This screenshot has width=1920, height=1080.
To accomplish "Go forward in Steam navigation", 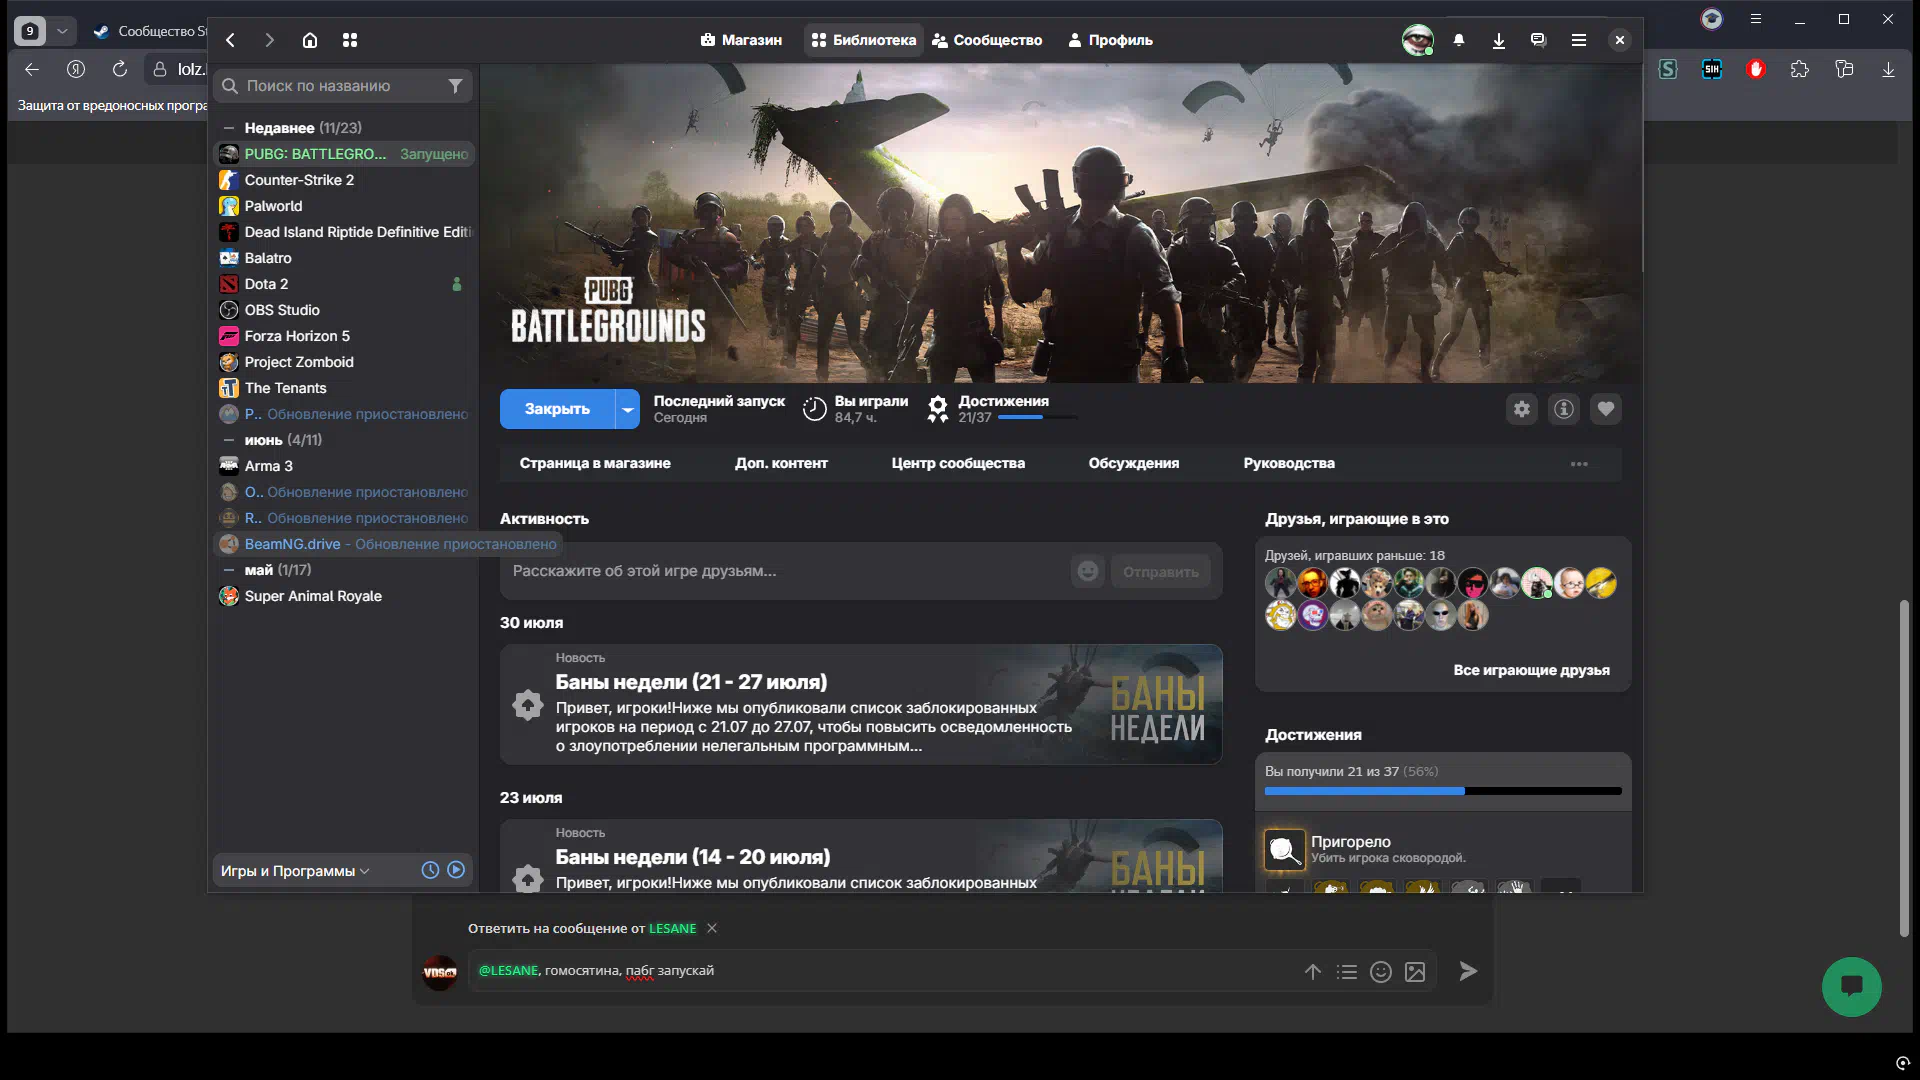I will point(269,40).
